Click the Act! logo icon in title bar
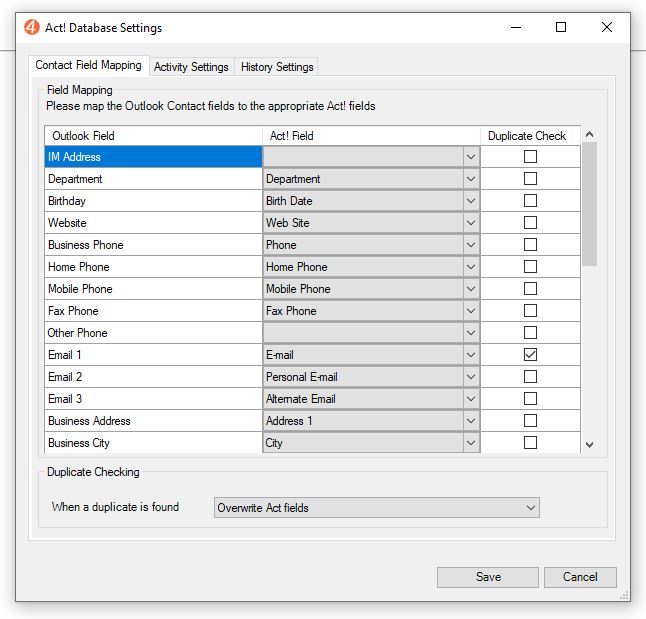 [31, 27]
